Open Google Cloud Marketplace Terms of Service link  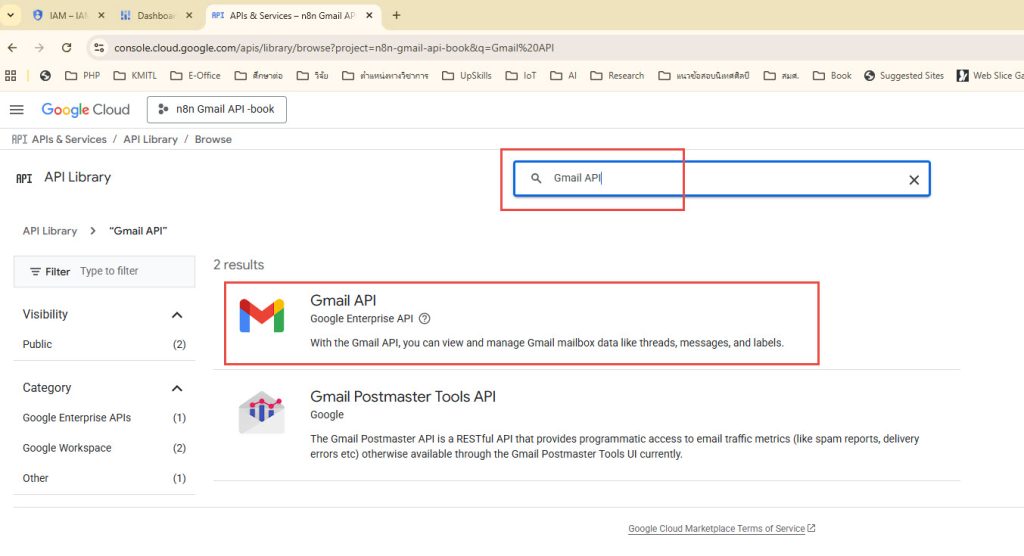[716, 528]
